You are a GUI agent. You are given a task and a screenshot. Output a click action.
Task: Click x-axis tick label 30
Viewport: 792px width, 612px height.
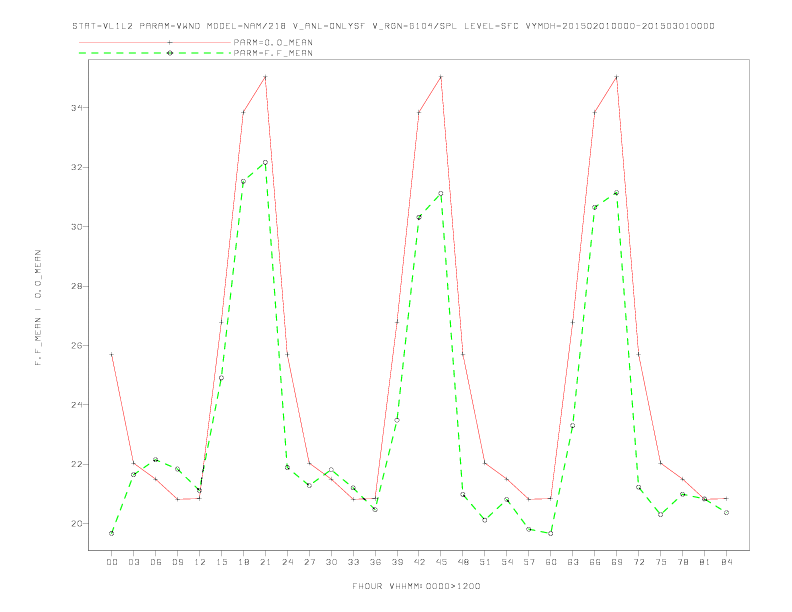(x=331, y=562)
